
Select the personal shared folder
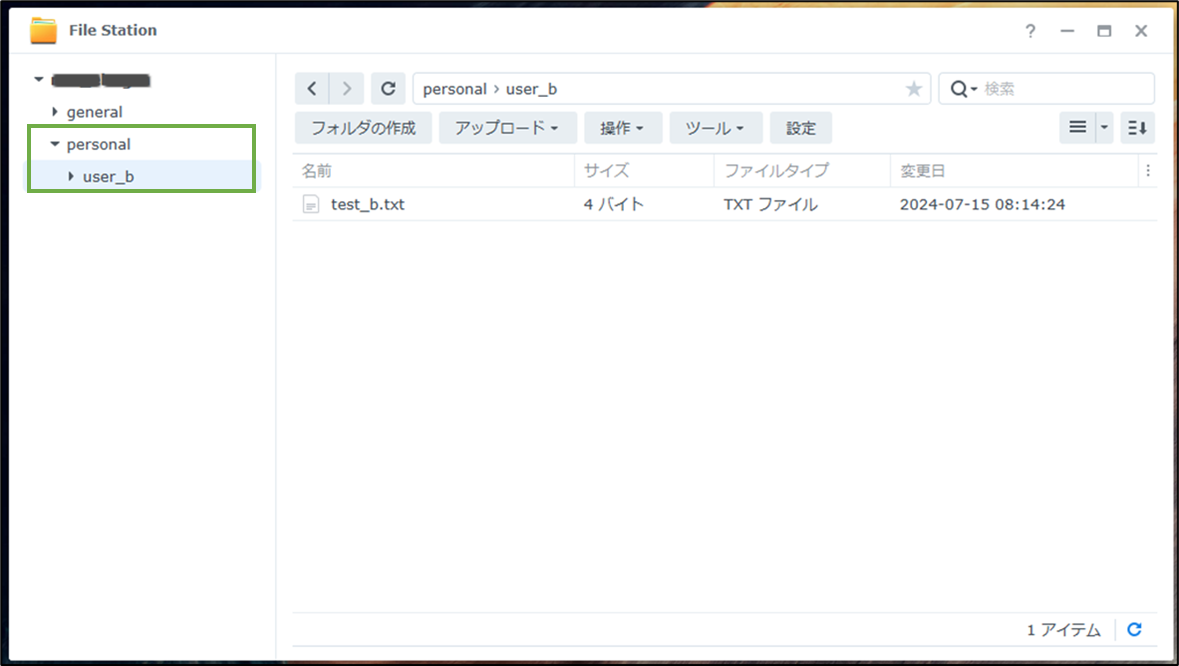click(99, 144)
